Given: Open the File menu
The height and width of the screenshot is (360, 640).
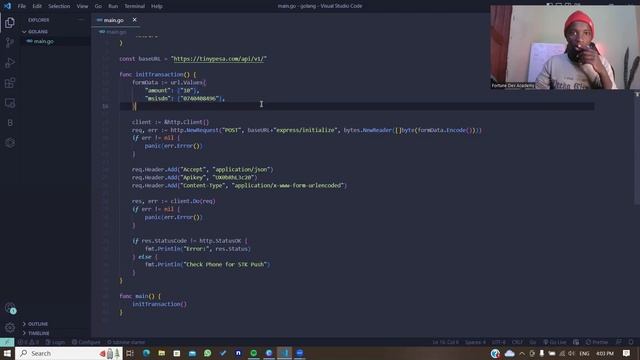Looking at the screenshot, I should click(22, 6).
